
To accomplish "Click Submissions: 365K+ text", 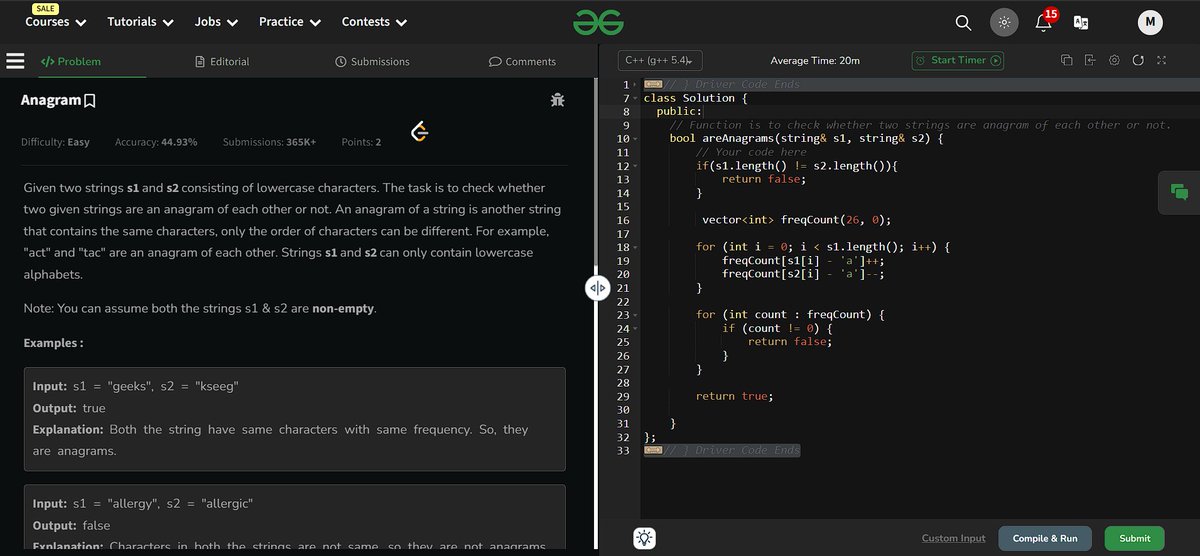I will click(269, 142).
